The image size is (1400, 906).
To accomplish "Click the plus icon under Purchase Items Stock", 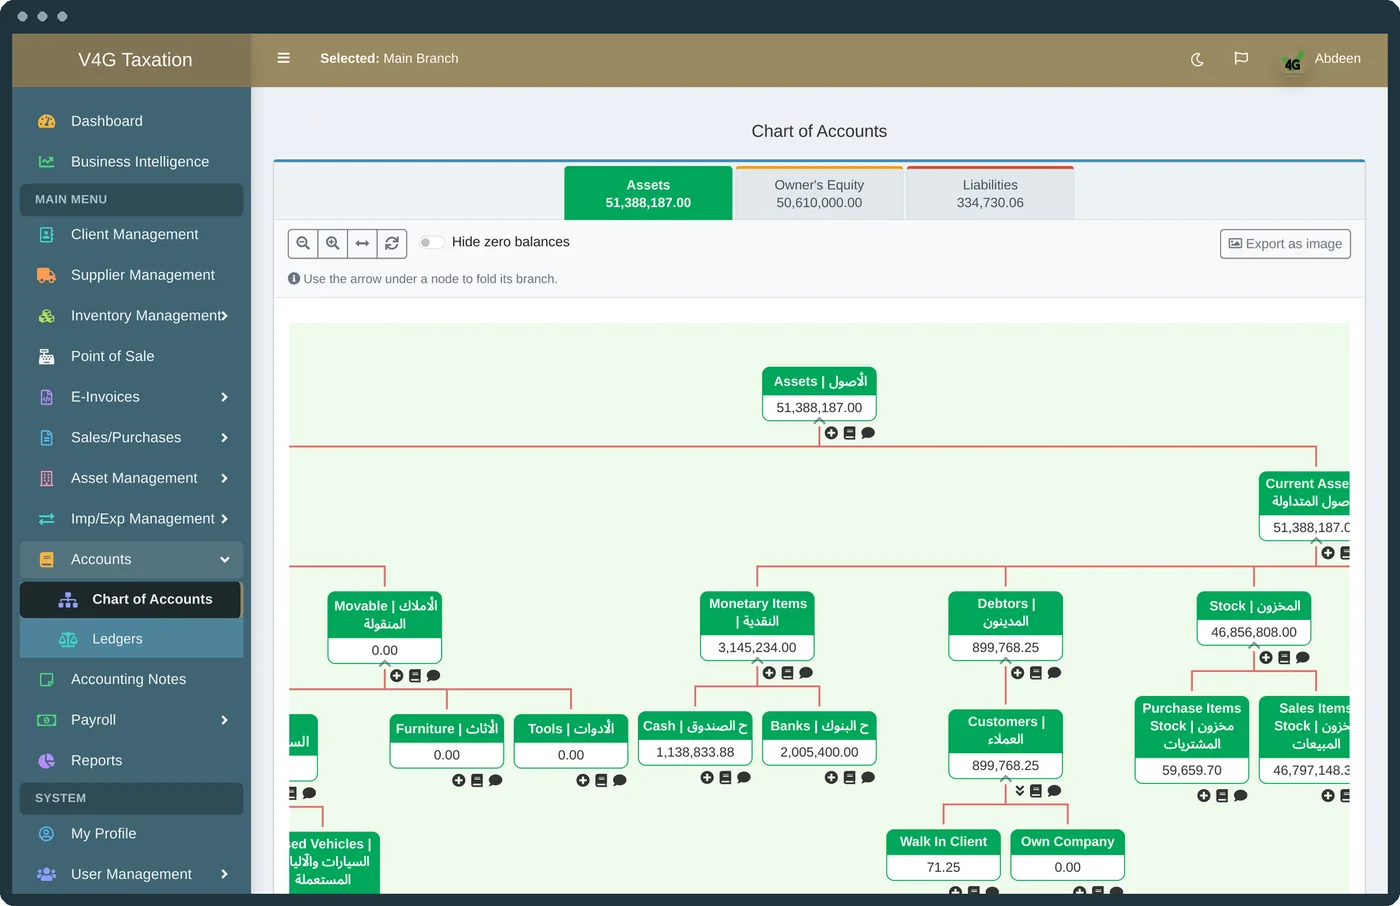I will point(1204,796).
